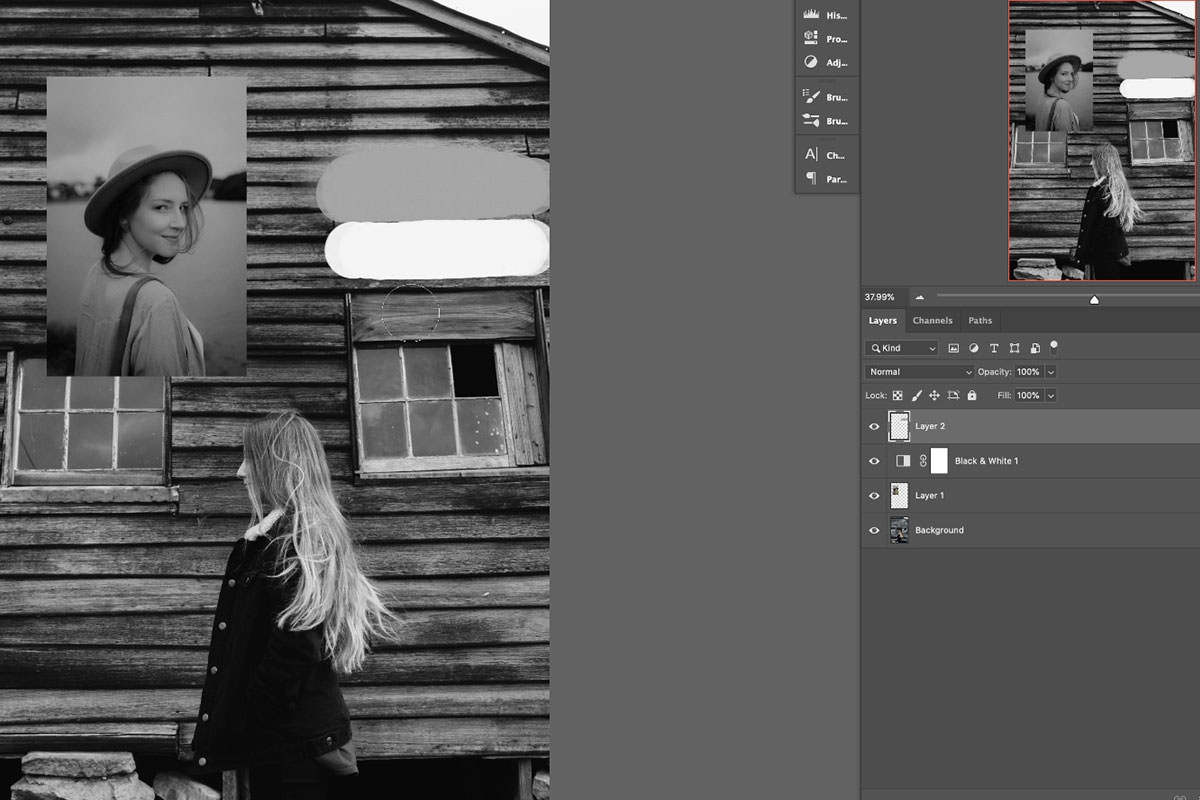Open the blend mode dropdown showing Normal
This screenshot has height=800, width=1200.
(x=916, y=371)
